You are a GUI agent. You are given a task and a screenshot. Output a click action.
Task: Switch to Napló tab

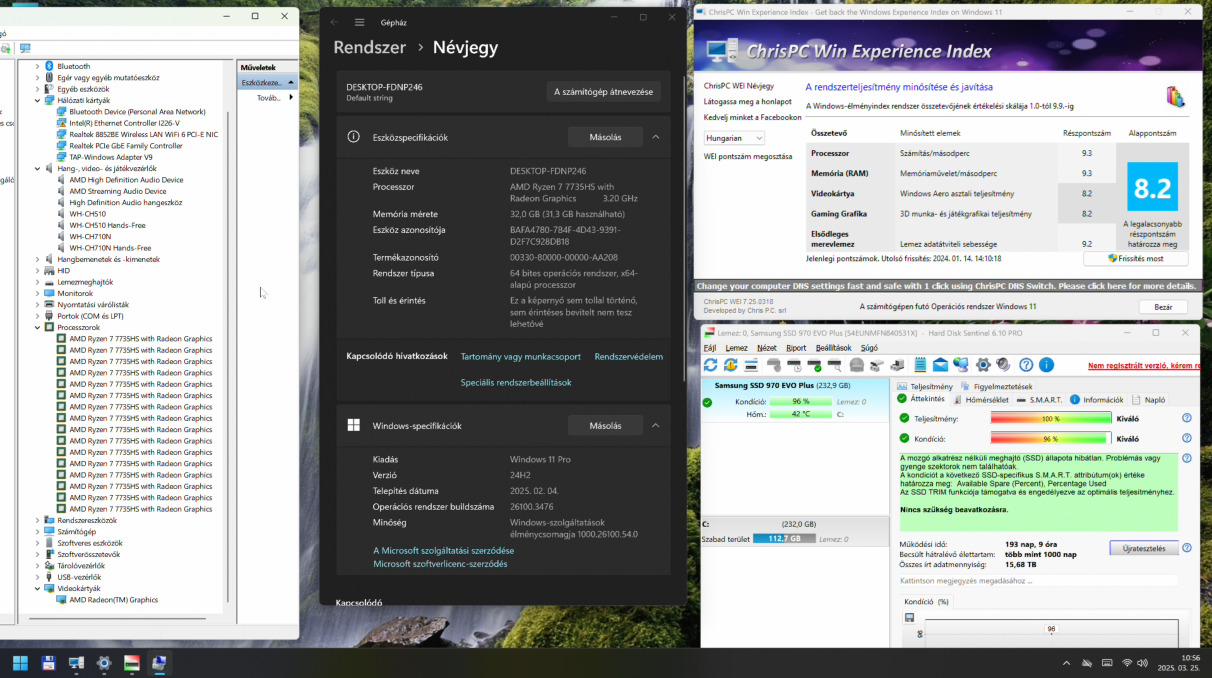coord(1148,399)
